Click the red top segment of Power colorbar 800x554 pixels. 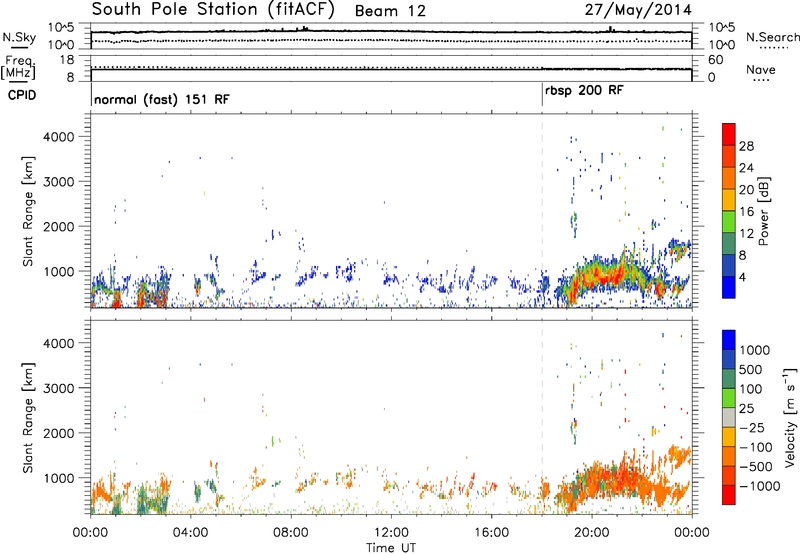[x=729, y=134]
